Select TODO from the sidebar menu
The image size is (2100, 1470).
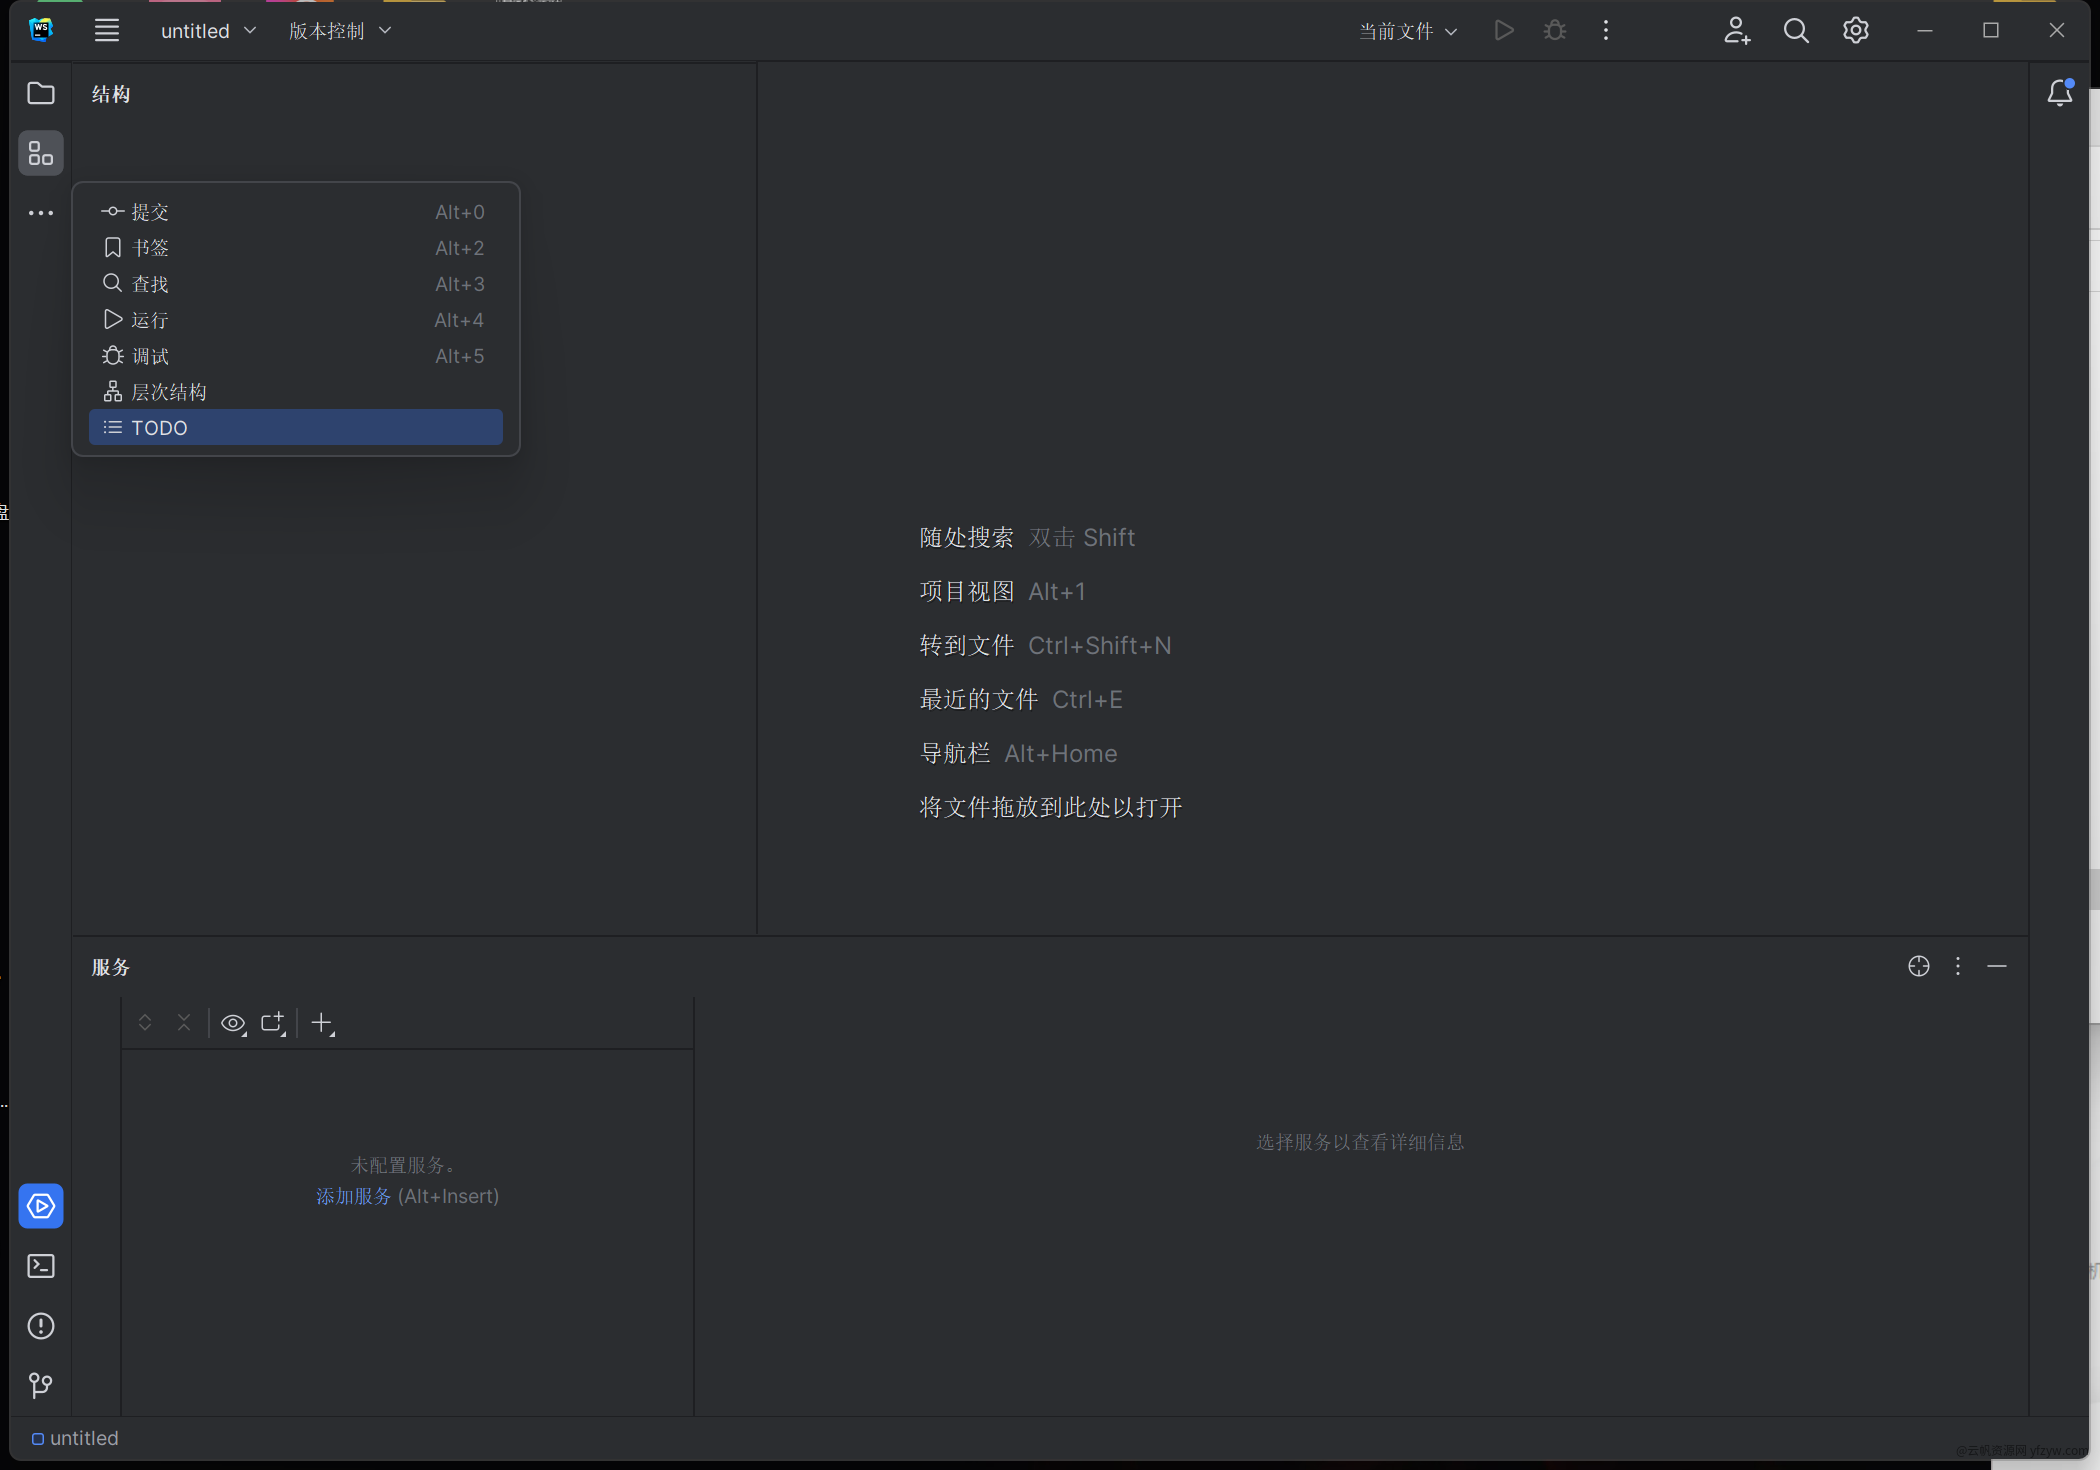point(295,426)
